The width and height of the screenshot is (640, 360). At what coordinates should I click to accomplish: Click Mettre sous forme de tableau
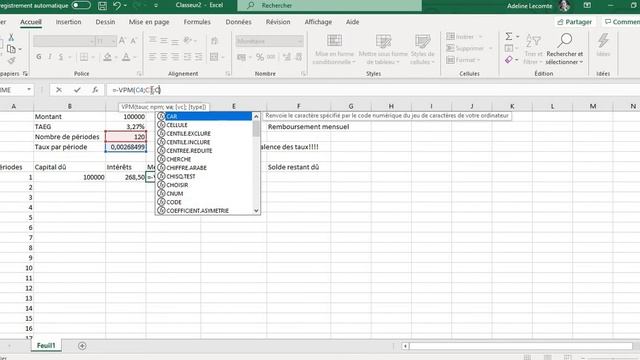coord(383,49)
